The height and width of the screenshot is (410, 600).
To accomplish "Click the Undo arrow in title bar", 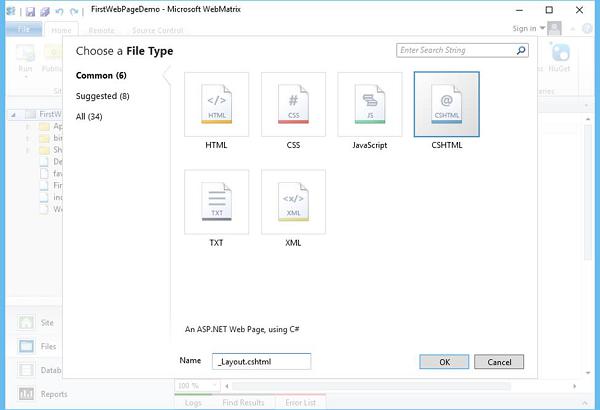I will (59, 11).
